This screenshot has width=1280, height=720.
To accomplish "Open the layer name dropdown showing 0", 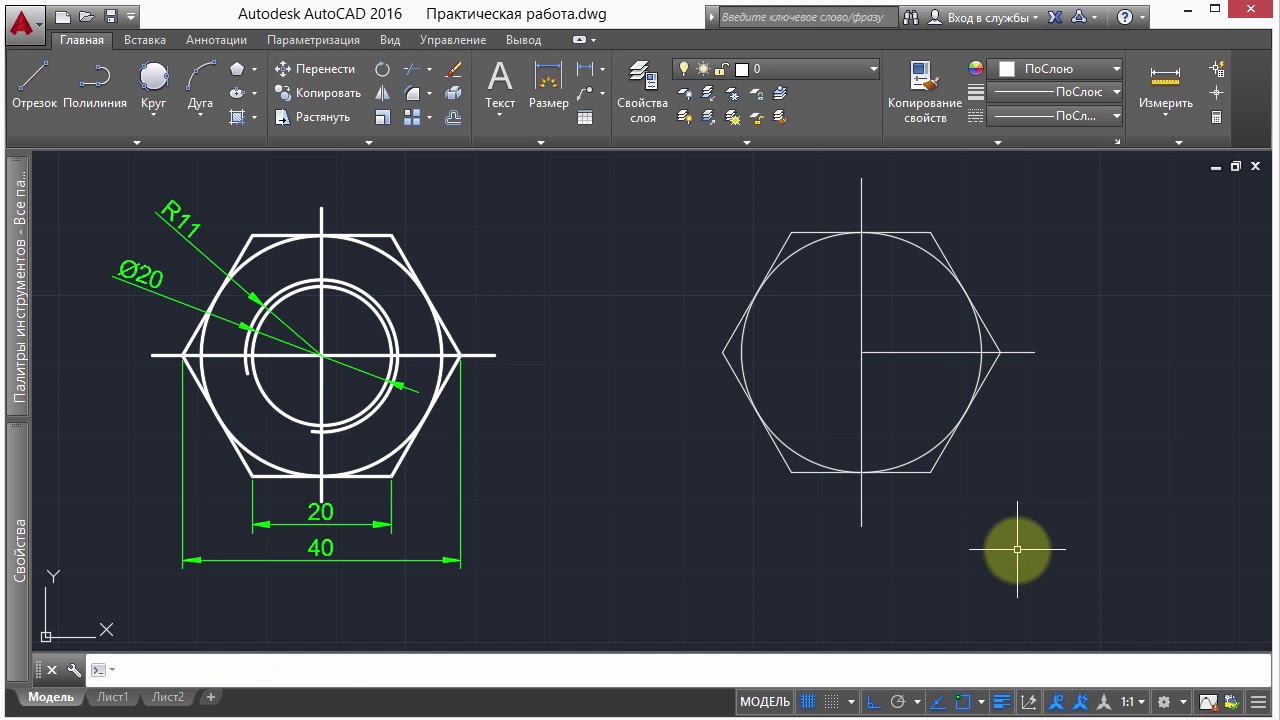I will pos(776,69).
